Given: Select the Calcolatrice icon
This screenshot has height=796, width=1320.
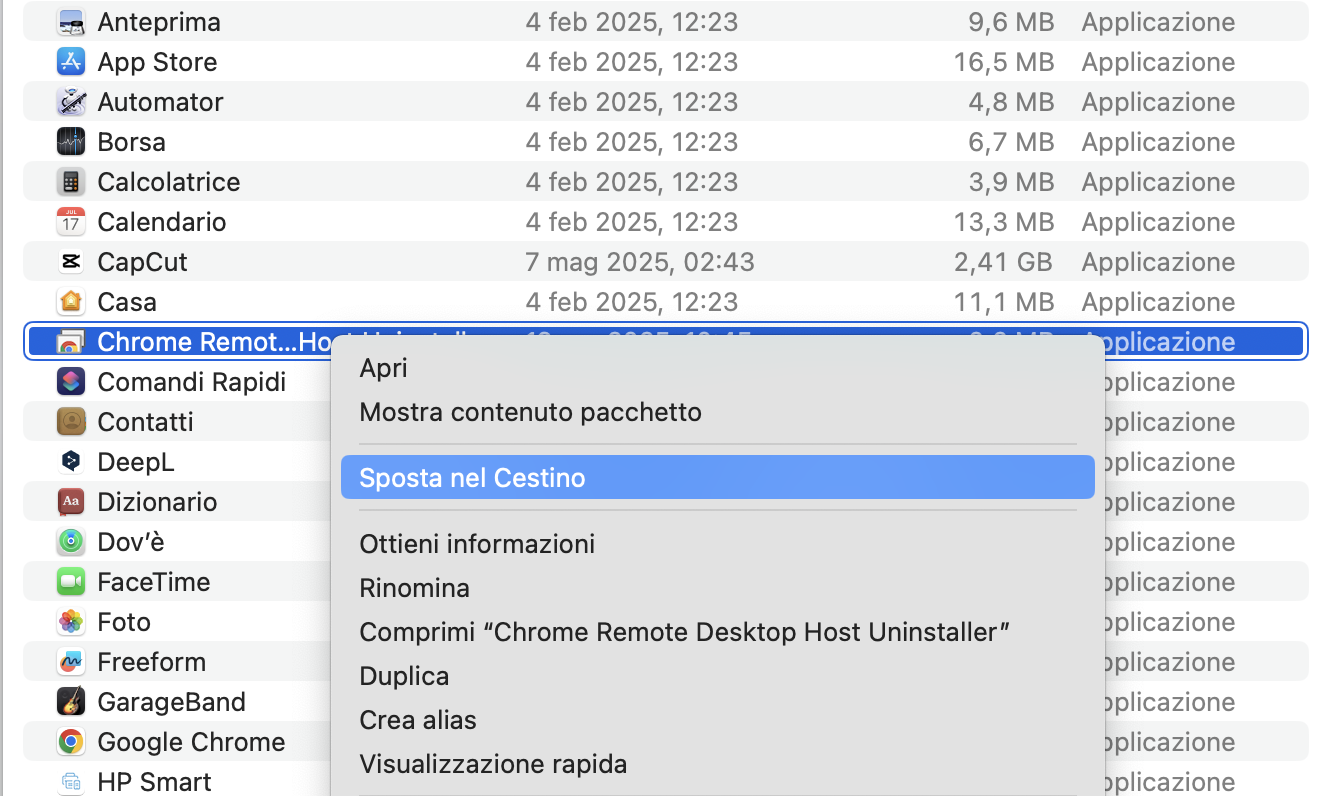Looking at the screenshot, I should click(x=70, y=181).
